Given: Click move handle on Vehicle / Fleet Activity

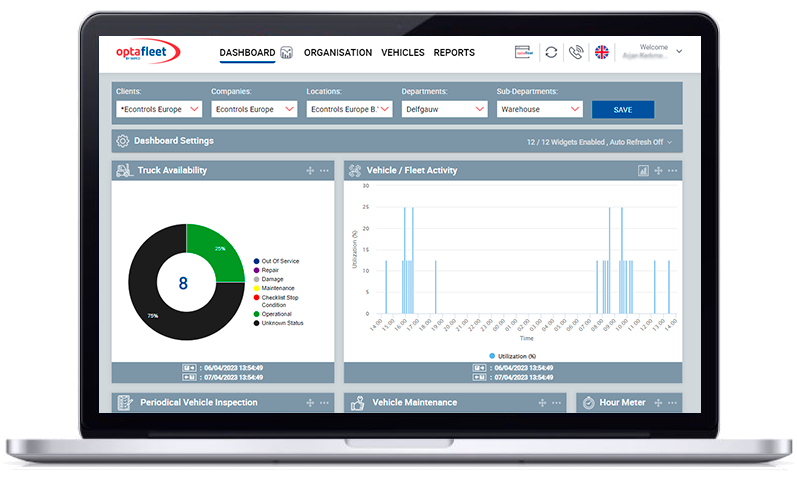Looking at the screenshot, I should tap(658, 171).
